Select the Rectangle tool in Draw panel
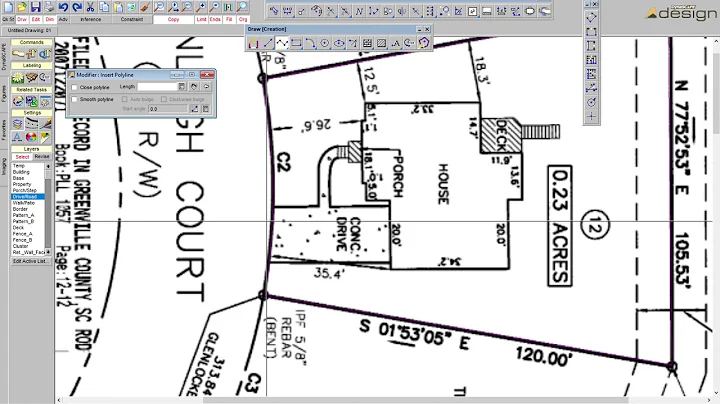Image resolution: width=720 pixels, height=404 pixels. click(x=296, y=43)
